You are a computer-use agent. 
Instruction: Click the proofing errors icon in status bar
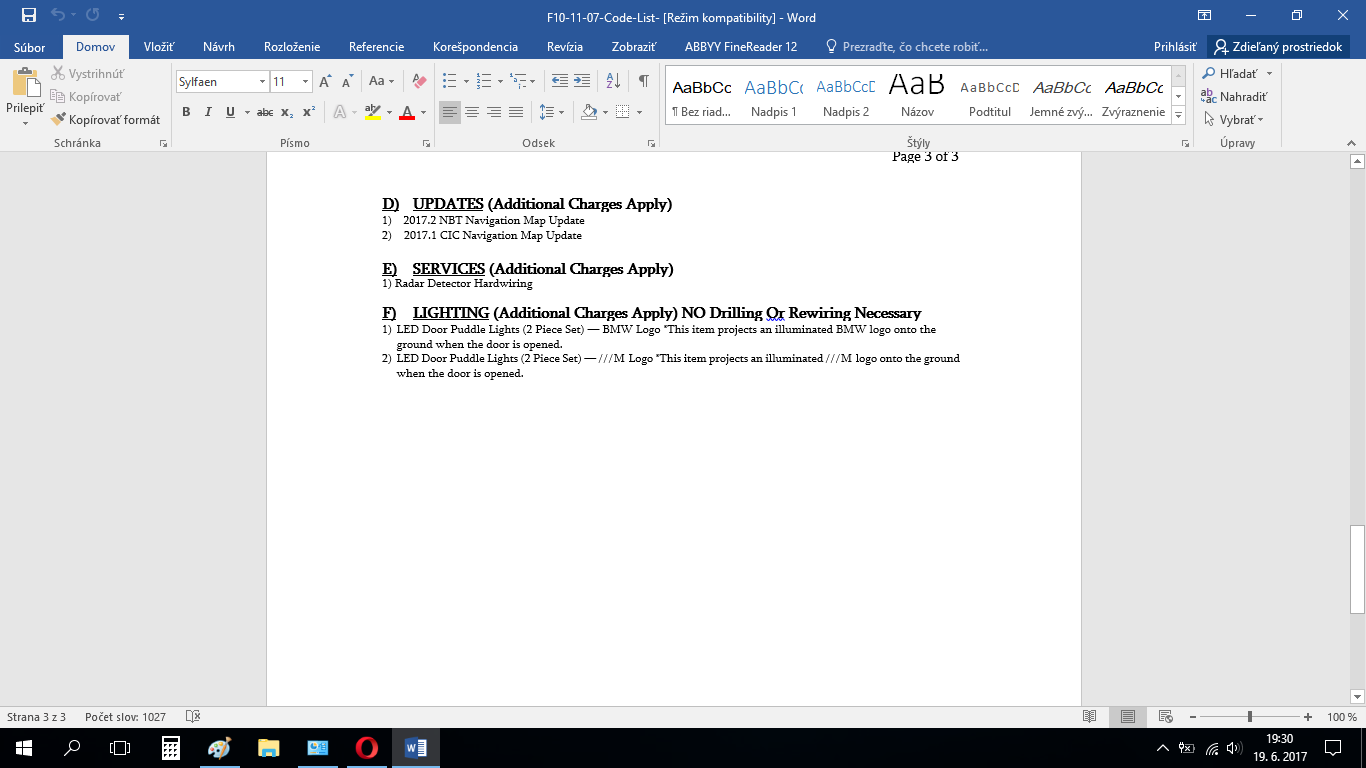click(x=193, y=717)
